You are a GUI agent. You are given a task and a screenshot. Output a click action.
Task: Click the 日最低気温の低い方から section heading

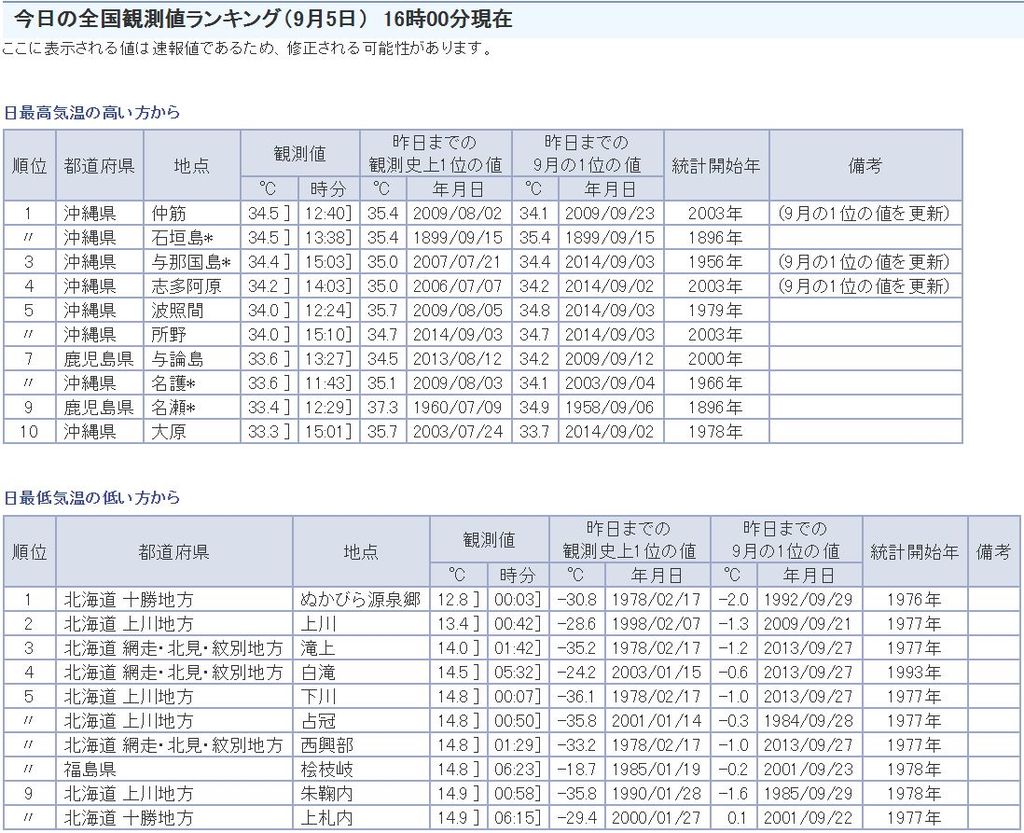click(91, 497)
